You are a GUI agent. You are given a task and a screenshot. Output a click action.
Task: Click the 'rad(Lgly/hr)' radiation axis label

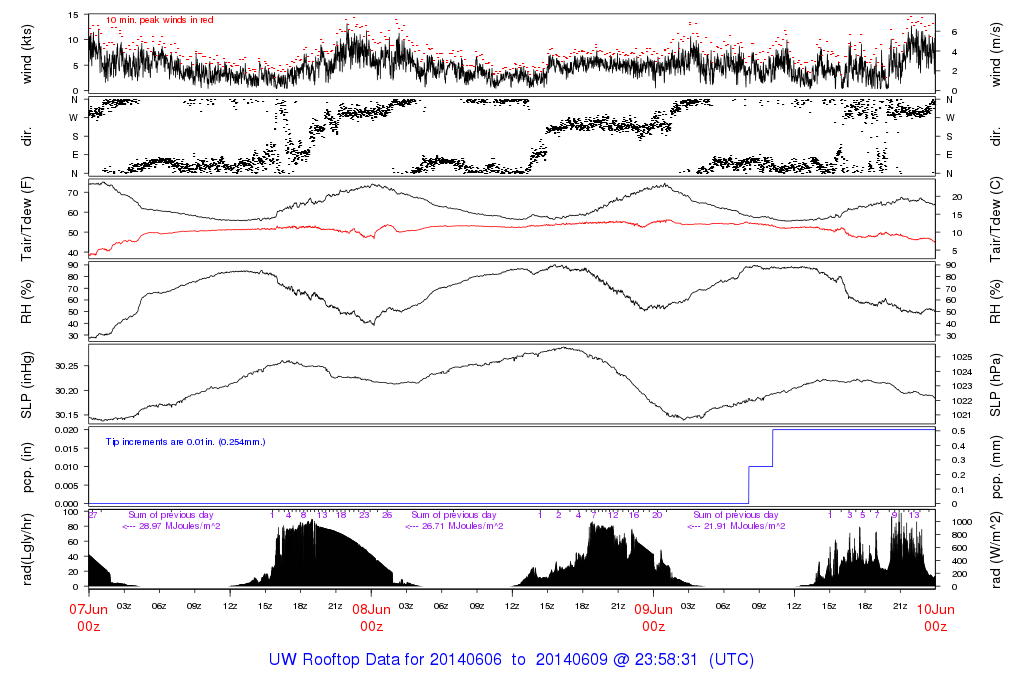[28, 549]
